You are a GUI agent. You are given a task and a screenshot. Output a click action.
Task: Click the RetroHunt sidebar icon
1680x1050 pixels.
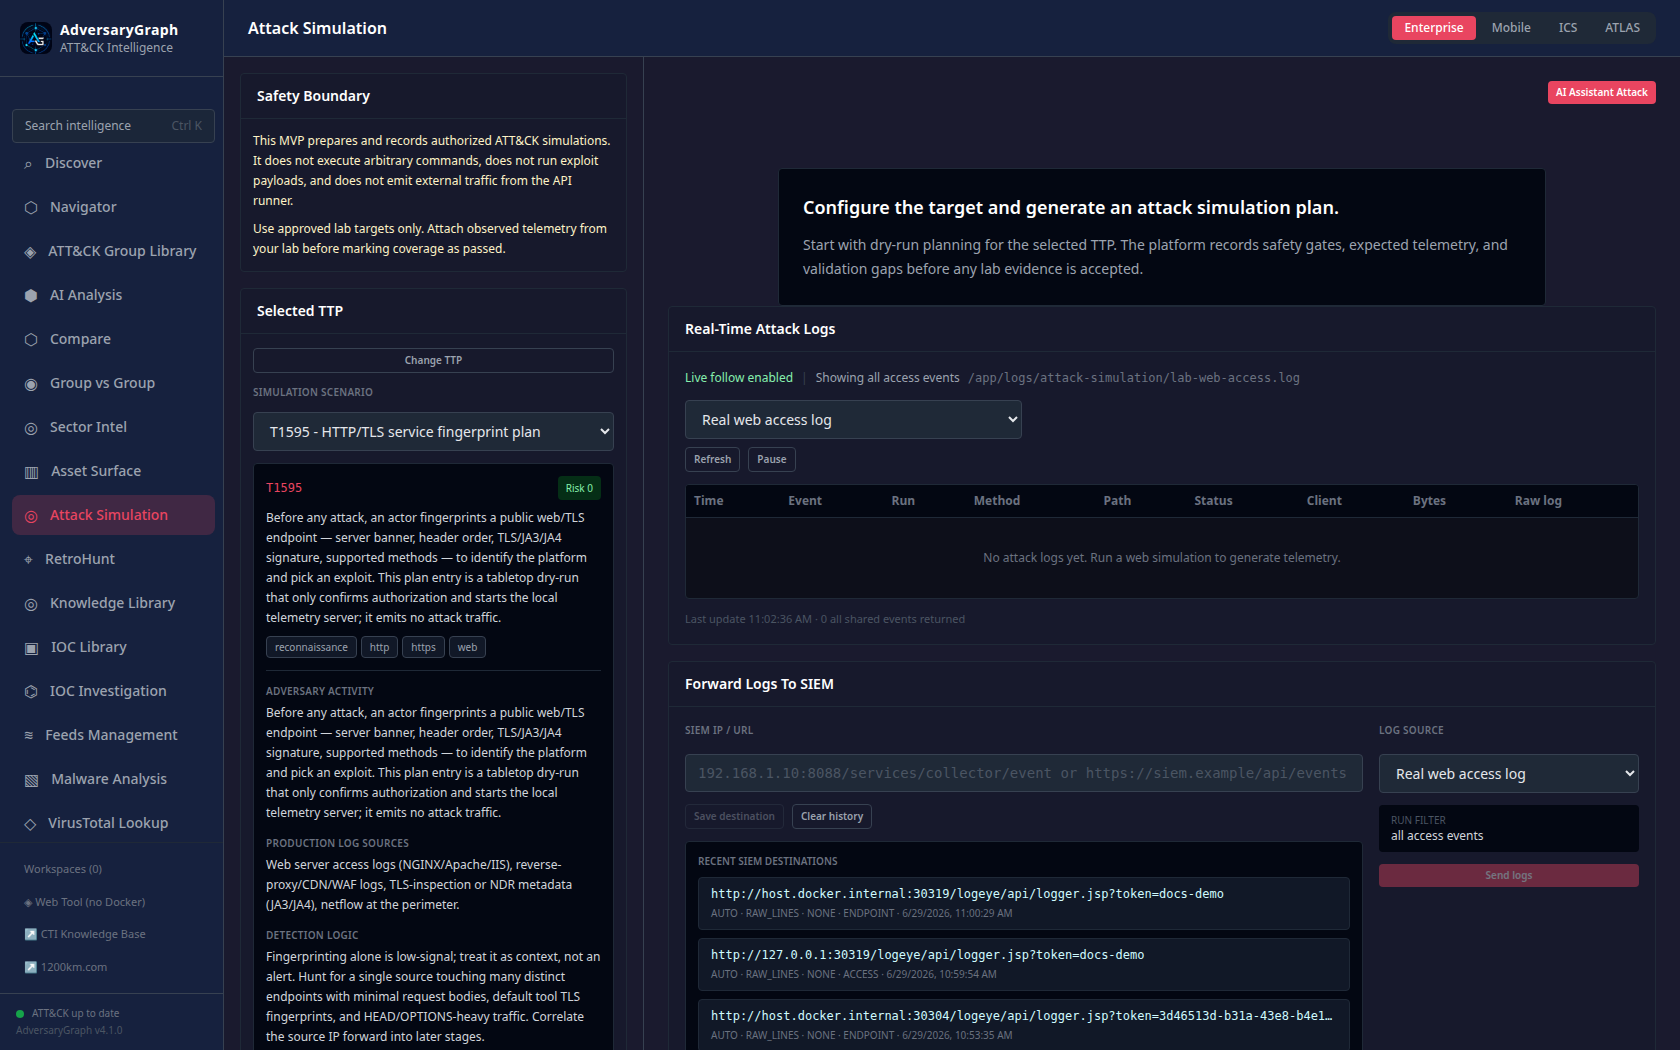pos(28,560)
